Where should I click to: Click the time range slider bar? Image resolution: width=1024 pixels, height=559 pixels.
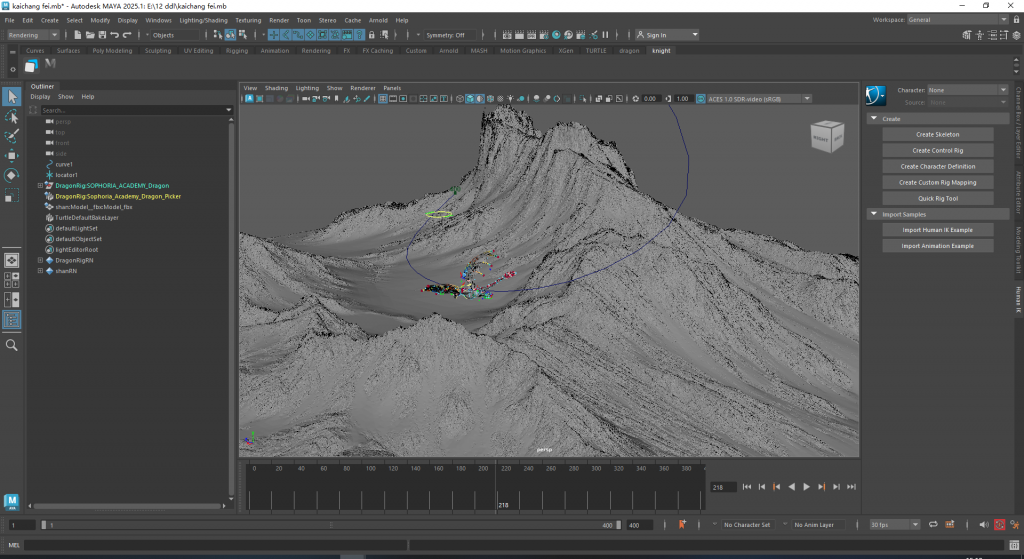click(330, 524)
